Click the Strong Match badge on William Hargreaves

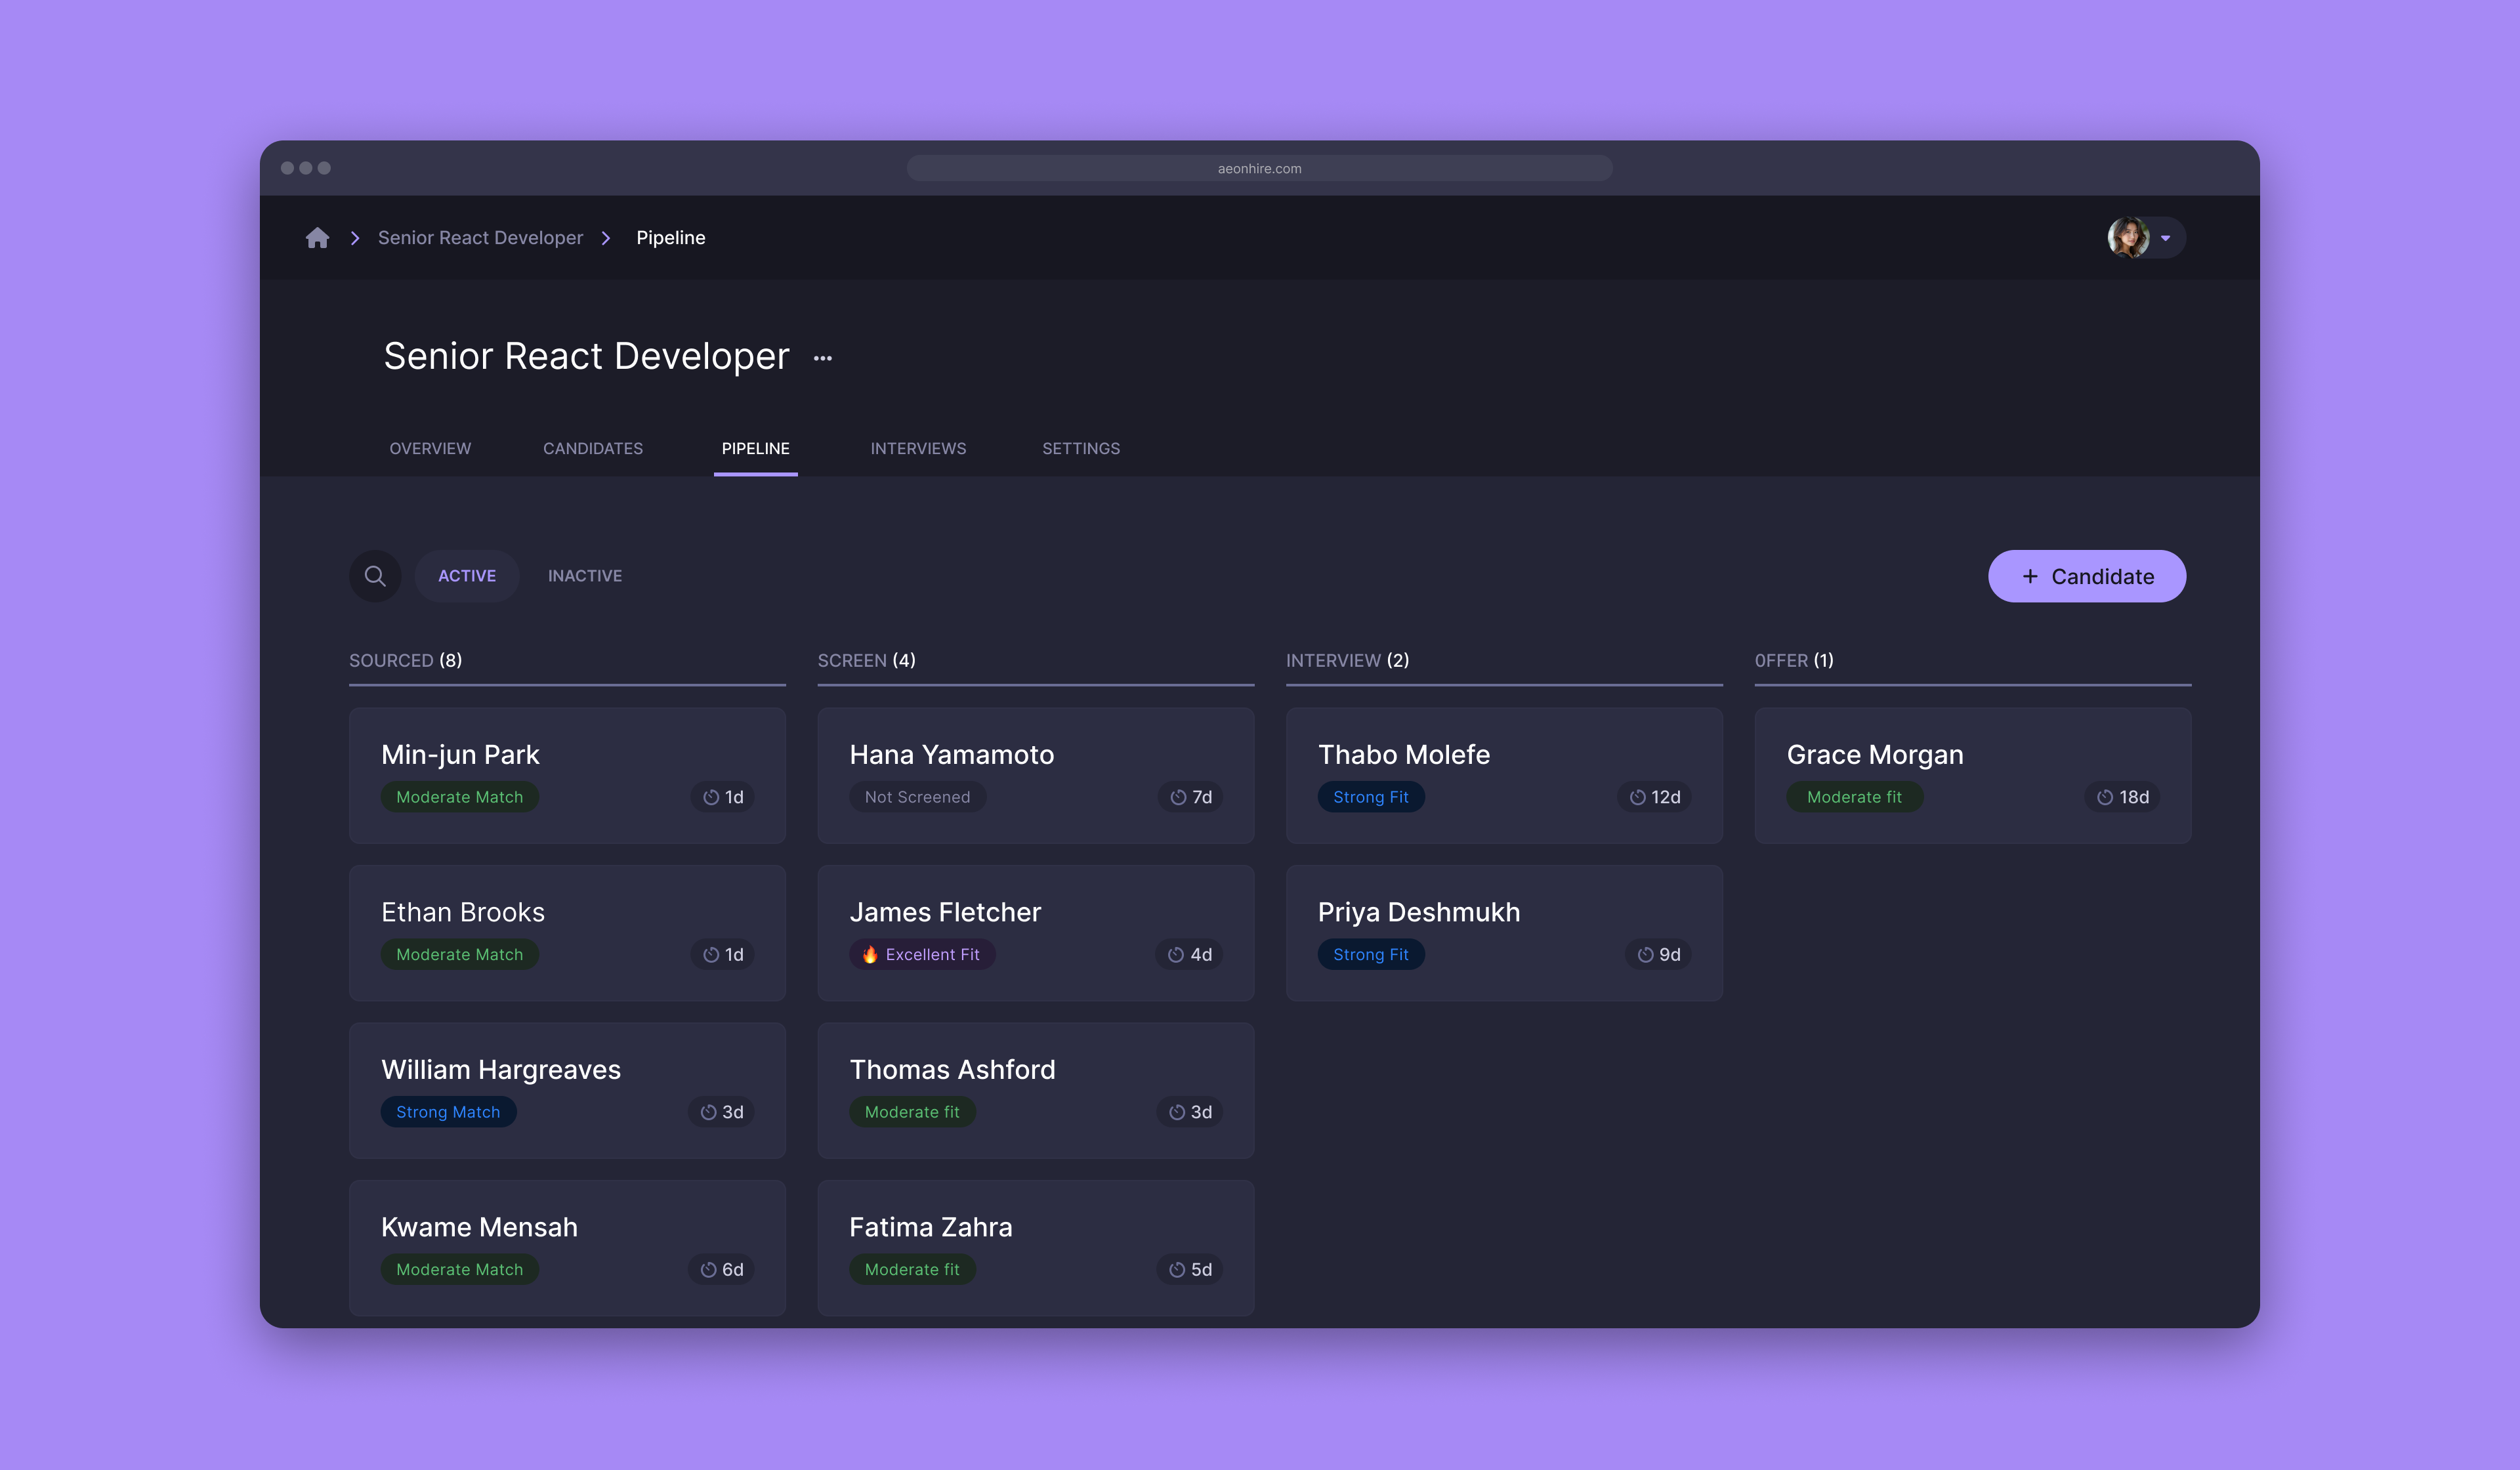[448, 1112]
